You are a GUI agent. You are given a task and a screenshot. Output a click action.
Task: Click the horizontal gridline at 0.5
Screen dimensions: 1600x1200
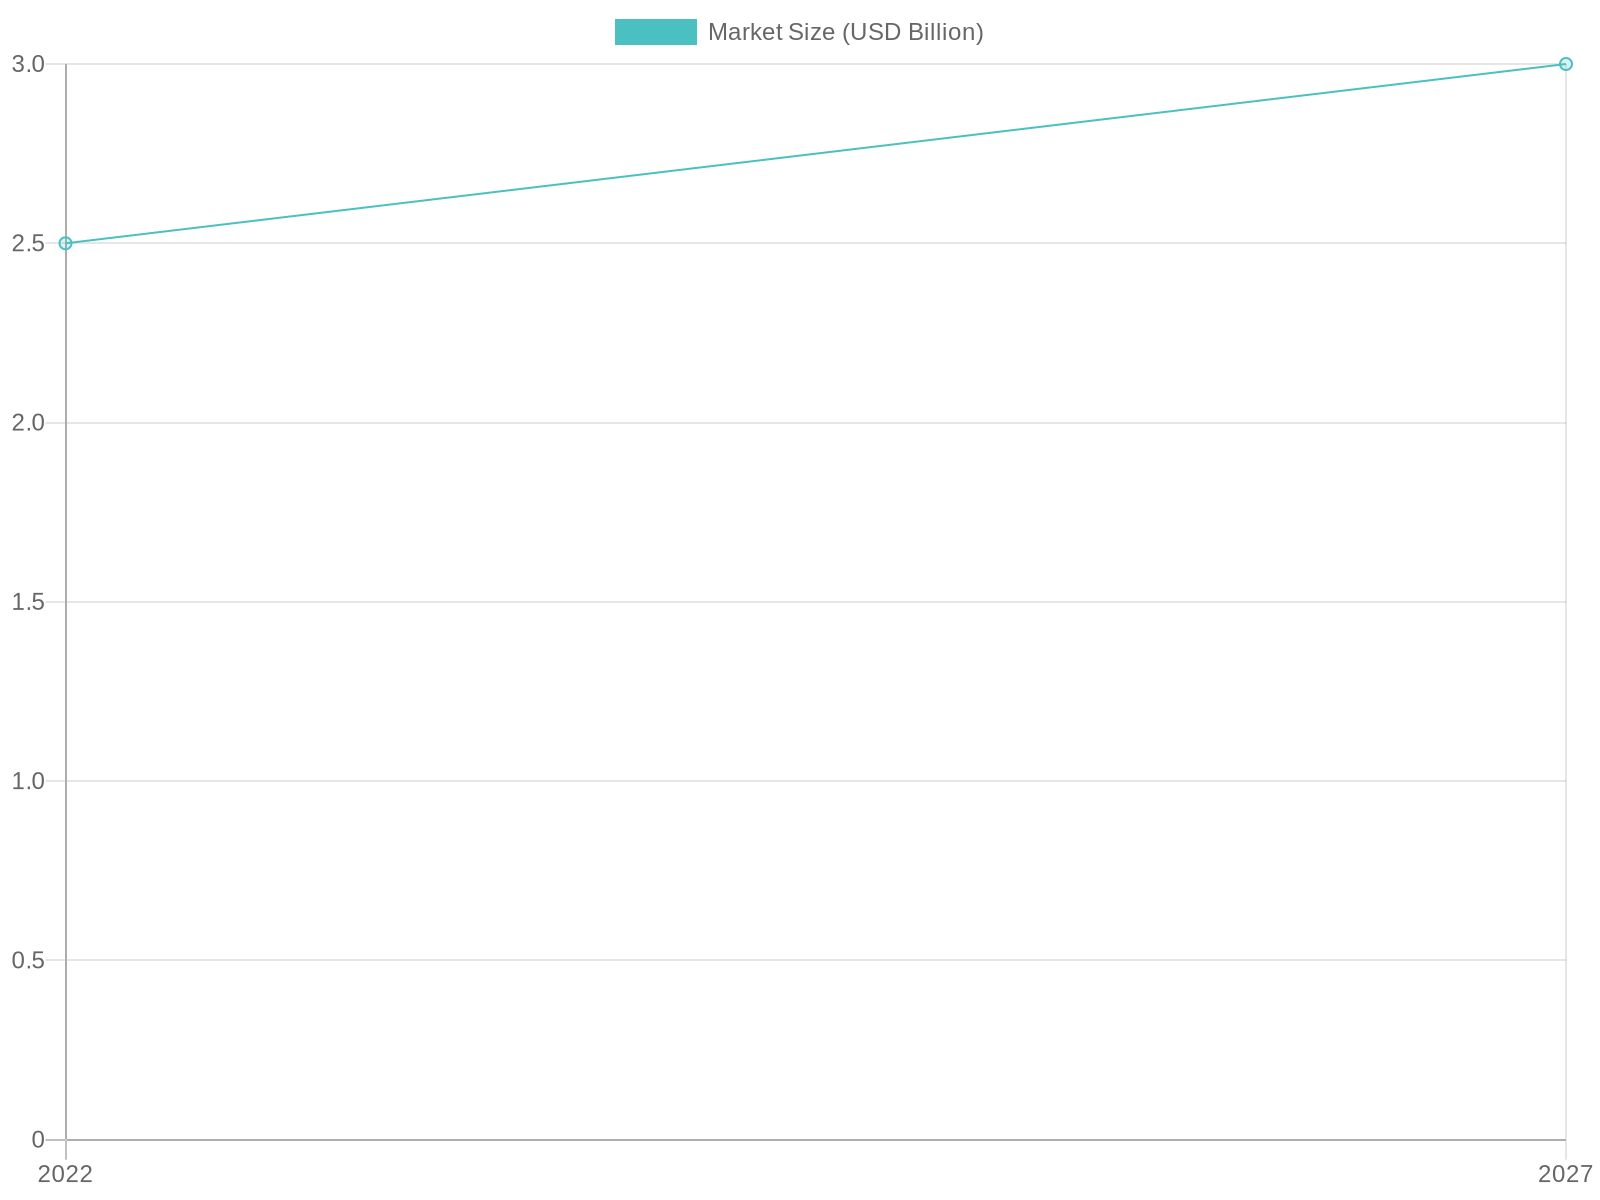point(816,960)
